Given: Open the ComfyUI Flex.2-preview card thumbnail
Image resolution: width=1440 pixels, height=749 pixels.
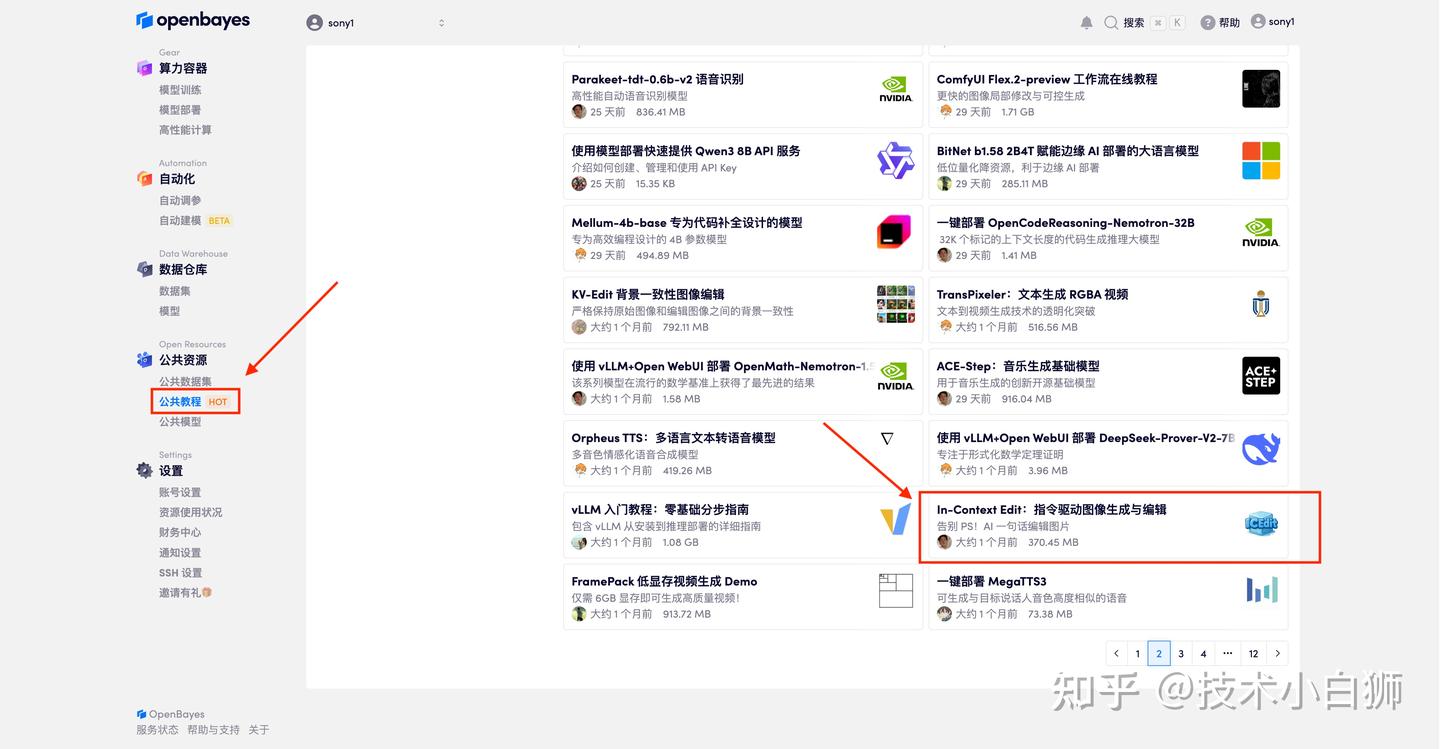Looking at the screenshot, I should (1260, 88).
